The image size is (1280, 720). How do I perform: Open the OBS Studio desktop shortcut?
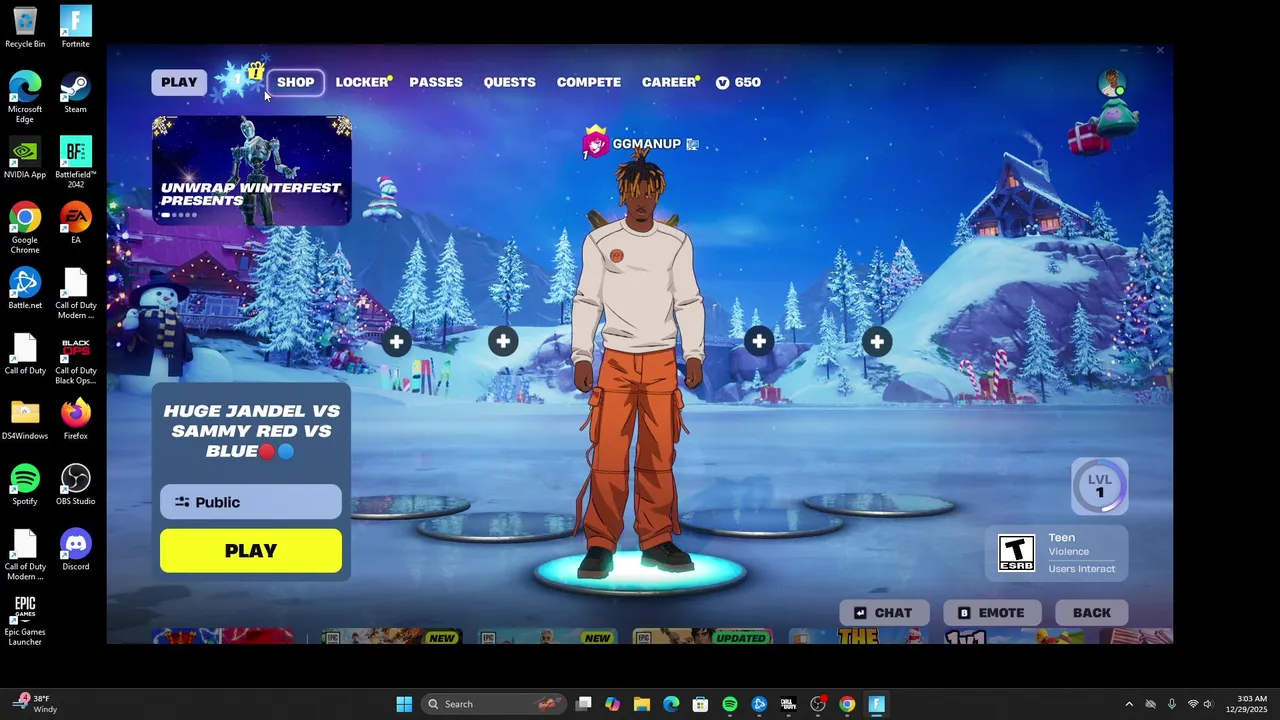coord(76,484)
